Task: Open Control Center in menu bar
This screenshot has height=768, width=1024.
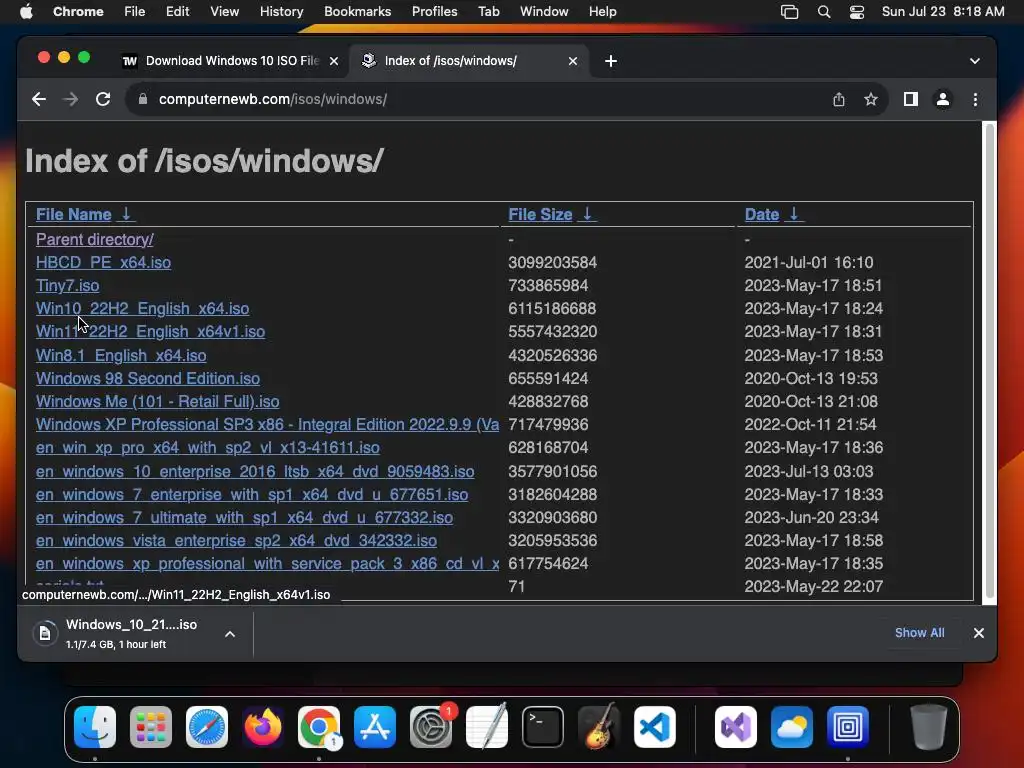Action: click(857, 12)
